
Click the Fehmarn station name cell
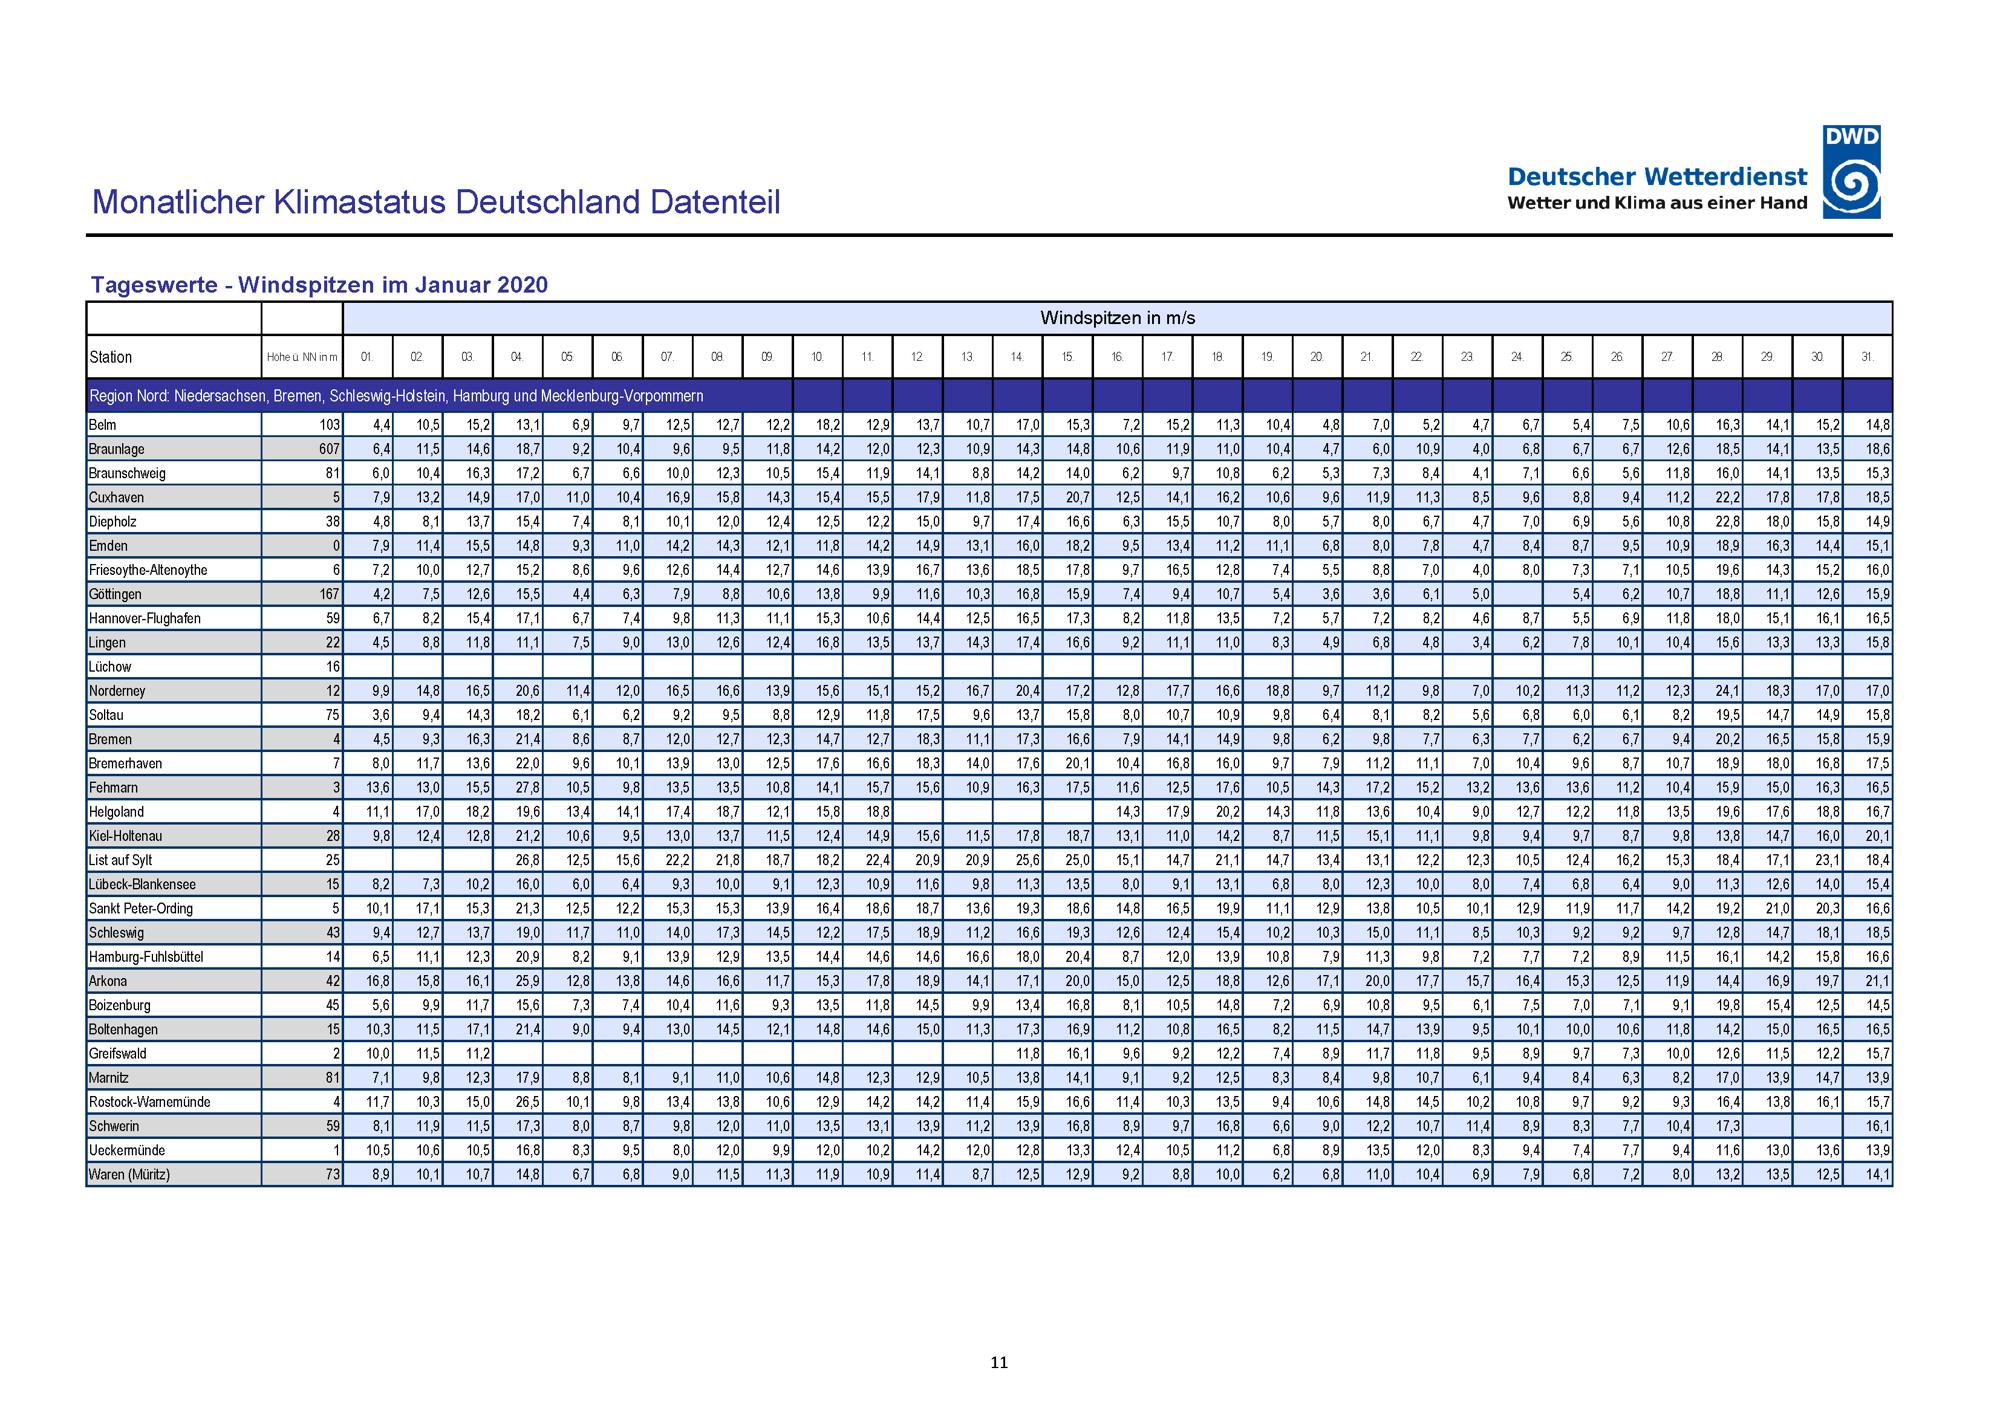tap(174, 788)
